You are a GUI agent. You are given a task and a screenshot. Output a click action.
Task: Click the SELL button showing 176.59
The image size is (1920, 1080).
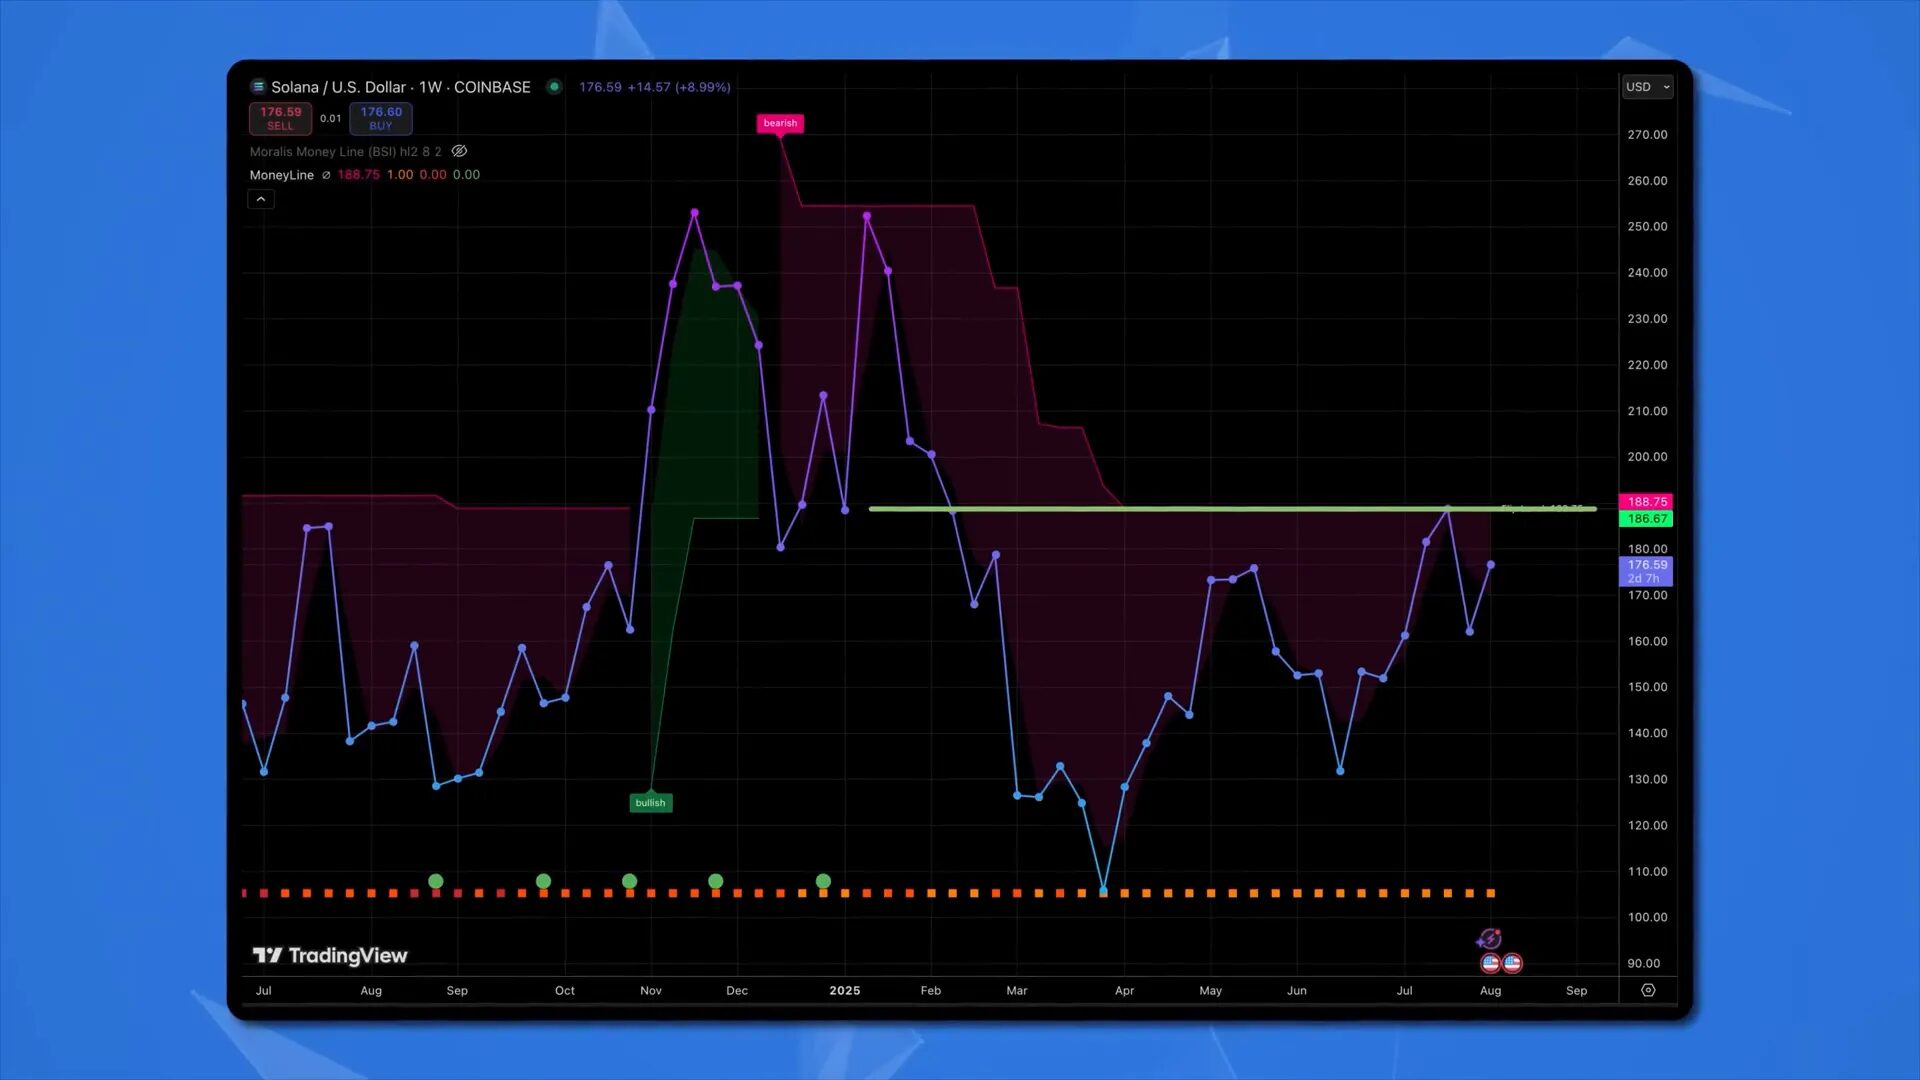[x=280, y=118]
